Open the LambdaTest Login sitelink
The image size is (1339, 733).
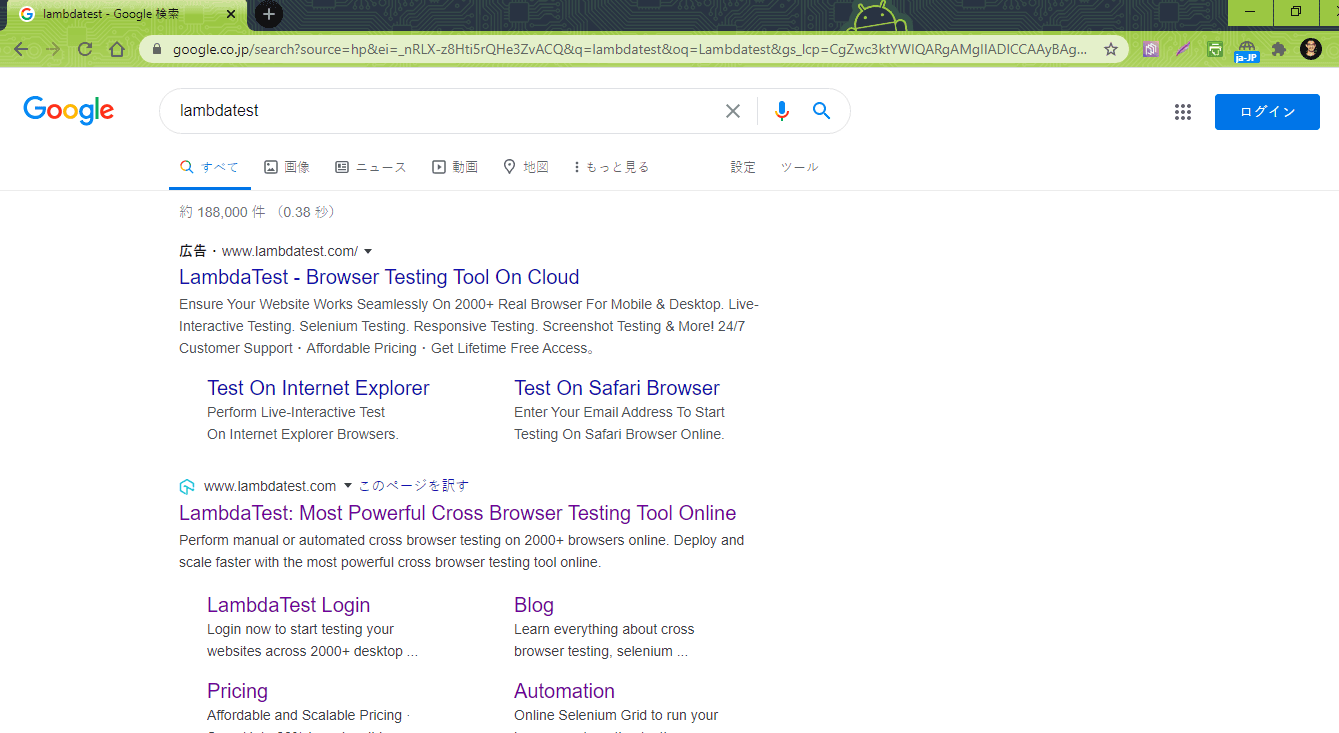(288, 605)
